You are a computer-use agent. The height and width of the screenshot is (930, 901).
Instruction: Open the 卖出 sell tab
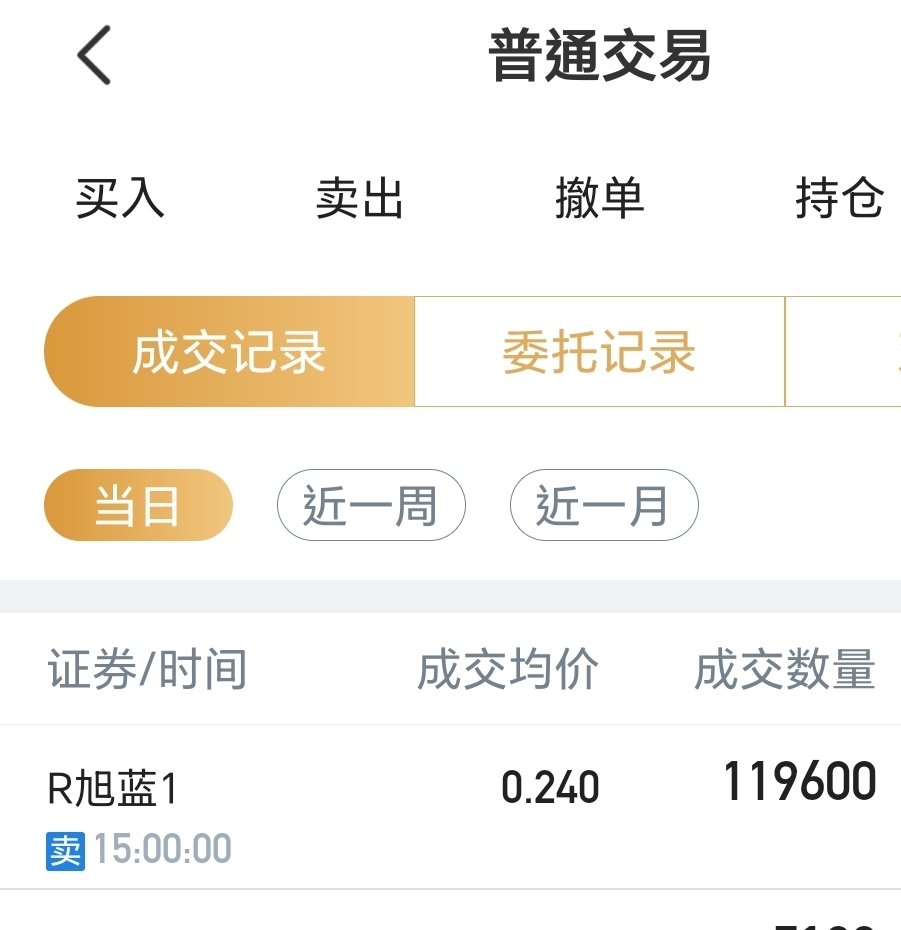(359, 198)
